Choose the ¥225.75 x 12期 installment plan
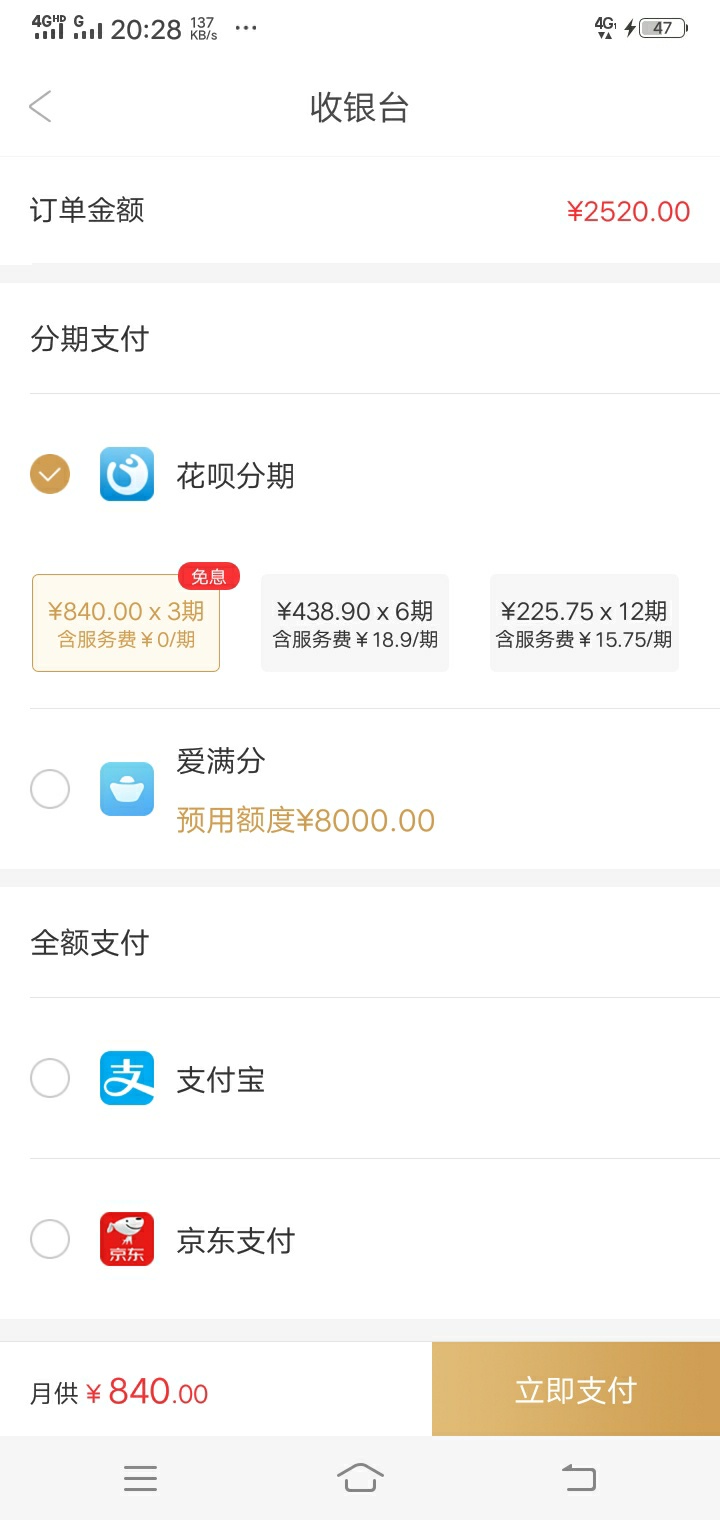The image size is (720, 1520). (584, 622)
